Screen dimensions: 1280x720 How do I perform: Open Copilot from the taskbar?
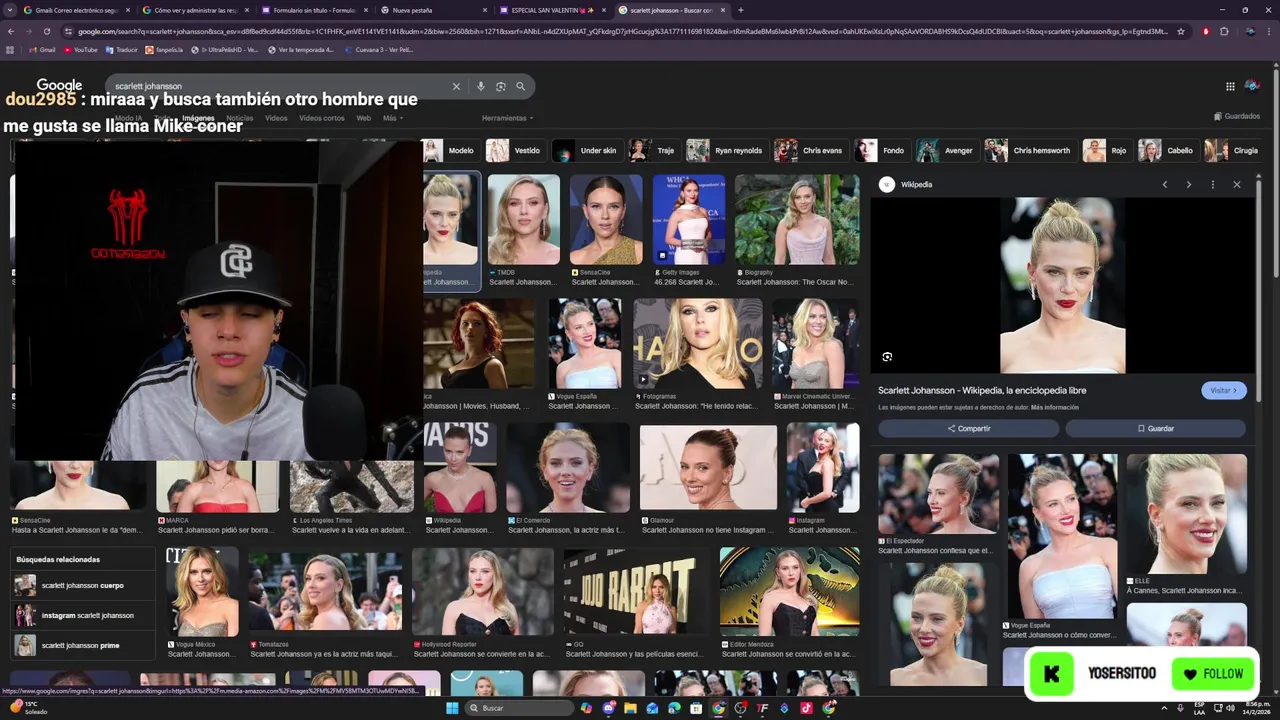pyautogui.click(x=586, y=708)
